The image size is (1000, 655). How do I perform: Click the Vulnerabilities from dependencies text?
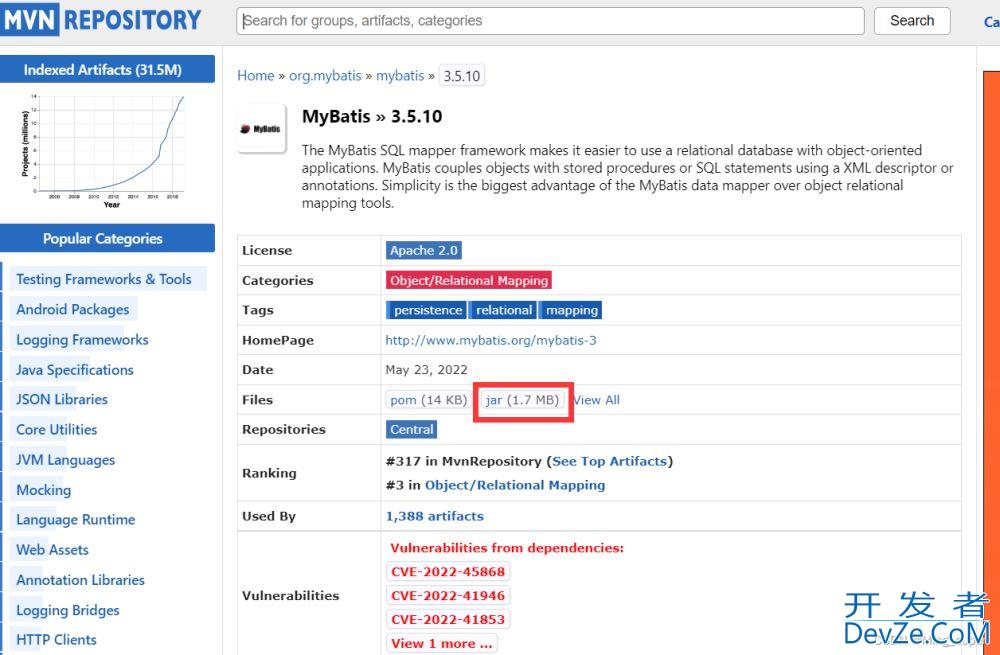tap(507, 548)
